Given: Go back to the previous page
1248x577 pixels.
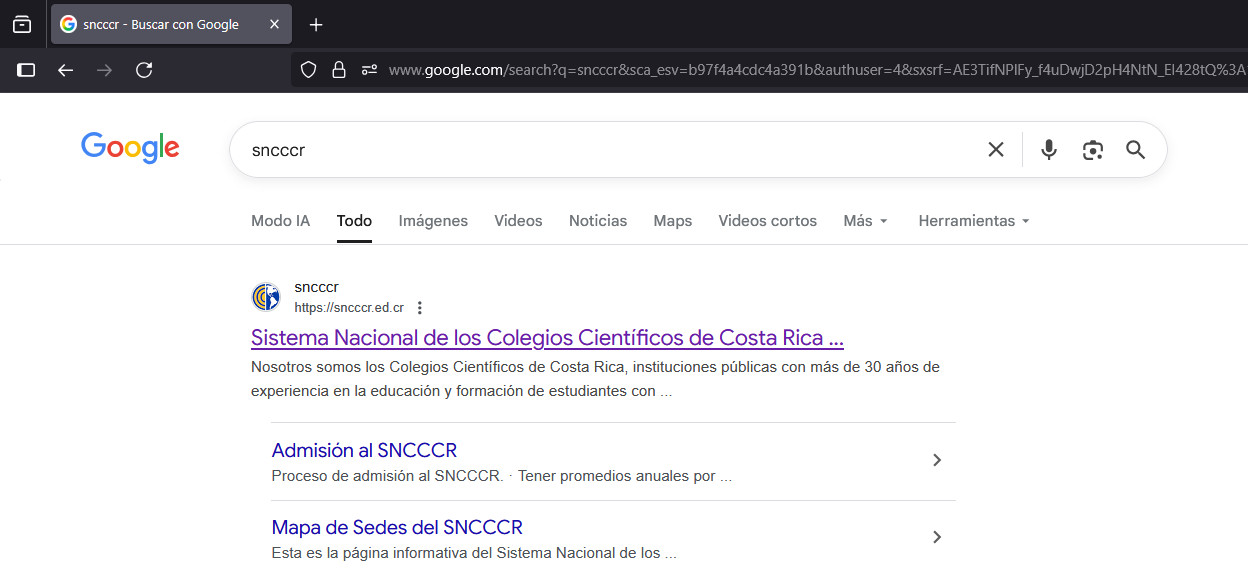Looking at the screenshot, I should (65, 70).
